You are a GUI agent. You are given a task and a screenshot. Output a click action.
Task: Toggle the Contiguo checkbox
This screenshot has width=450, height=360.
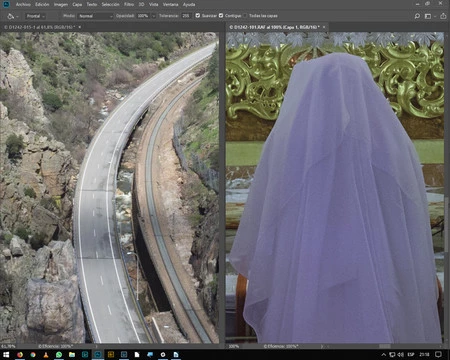221,16
